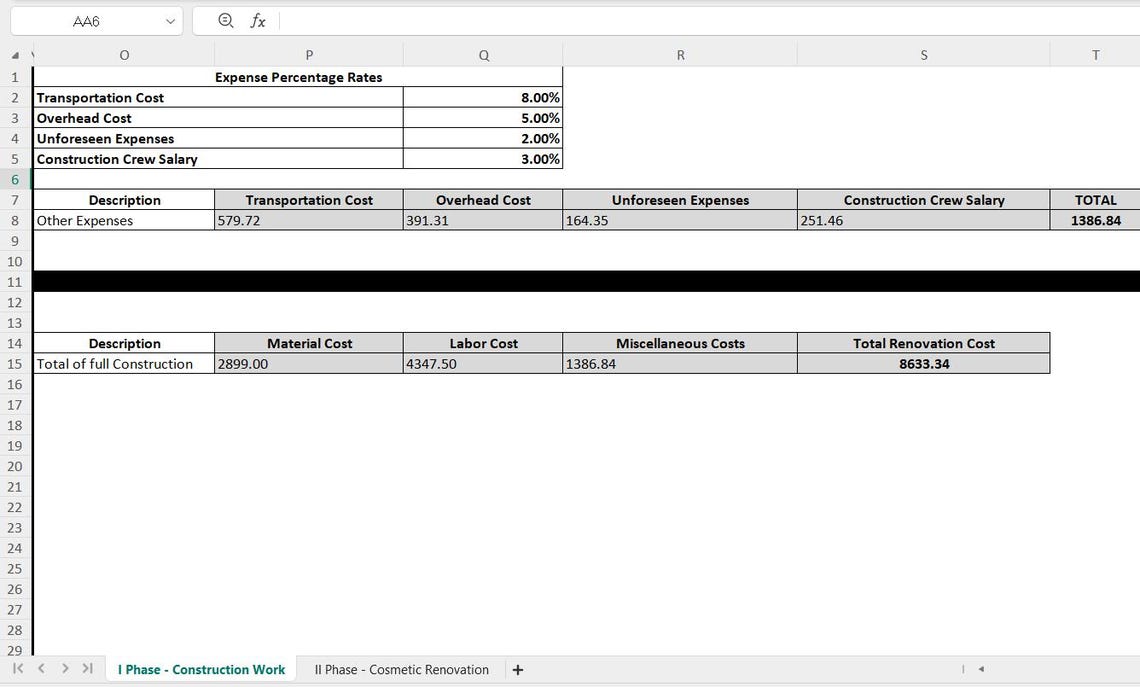Jump to the last sheet navigation icon
Viewport: 1140px width, 687px height.
[88, 669]
